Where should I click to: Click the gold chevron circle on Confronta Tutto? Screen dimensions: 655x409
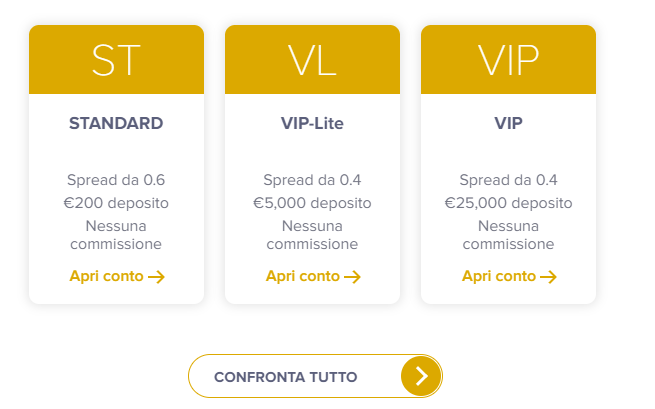pyautogui.click(x=421, y=376)
